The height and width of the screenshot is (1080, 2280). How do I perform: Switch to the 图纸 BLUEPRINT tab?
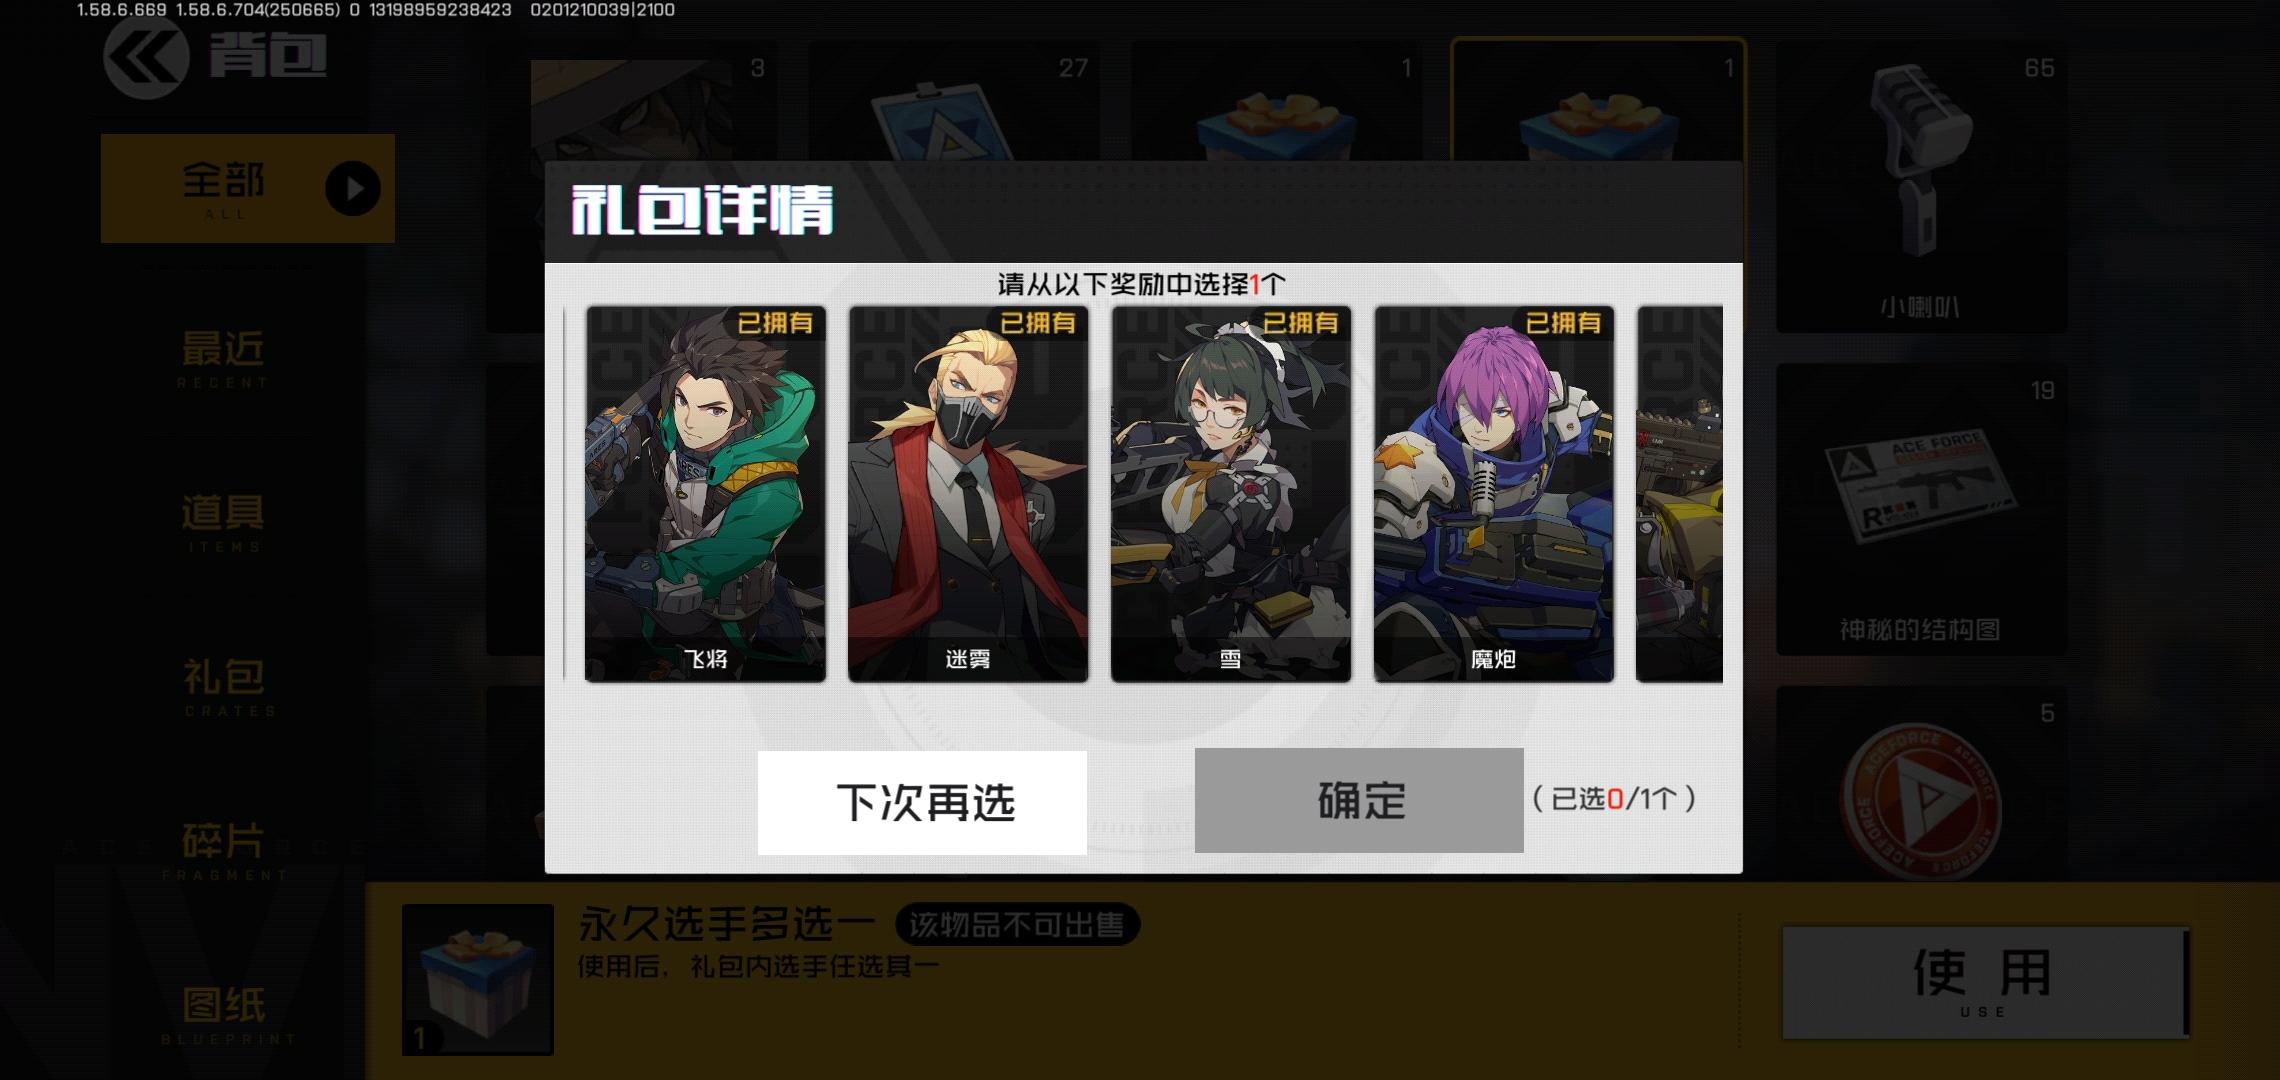coord(225,1014)
